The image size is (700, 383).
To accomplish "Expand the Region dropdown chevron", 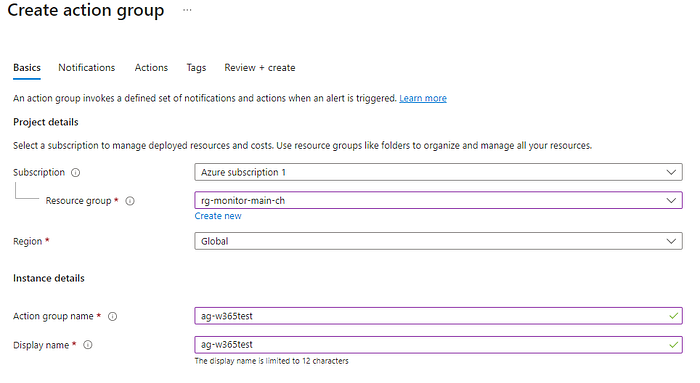I will pos(671,241).
